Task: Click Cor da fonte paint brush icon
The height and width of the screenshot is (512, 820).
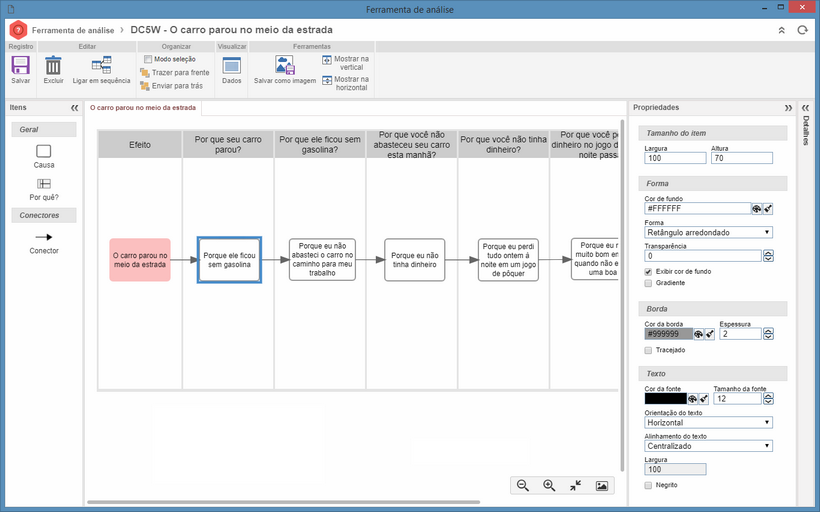Action: point(704,399)
